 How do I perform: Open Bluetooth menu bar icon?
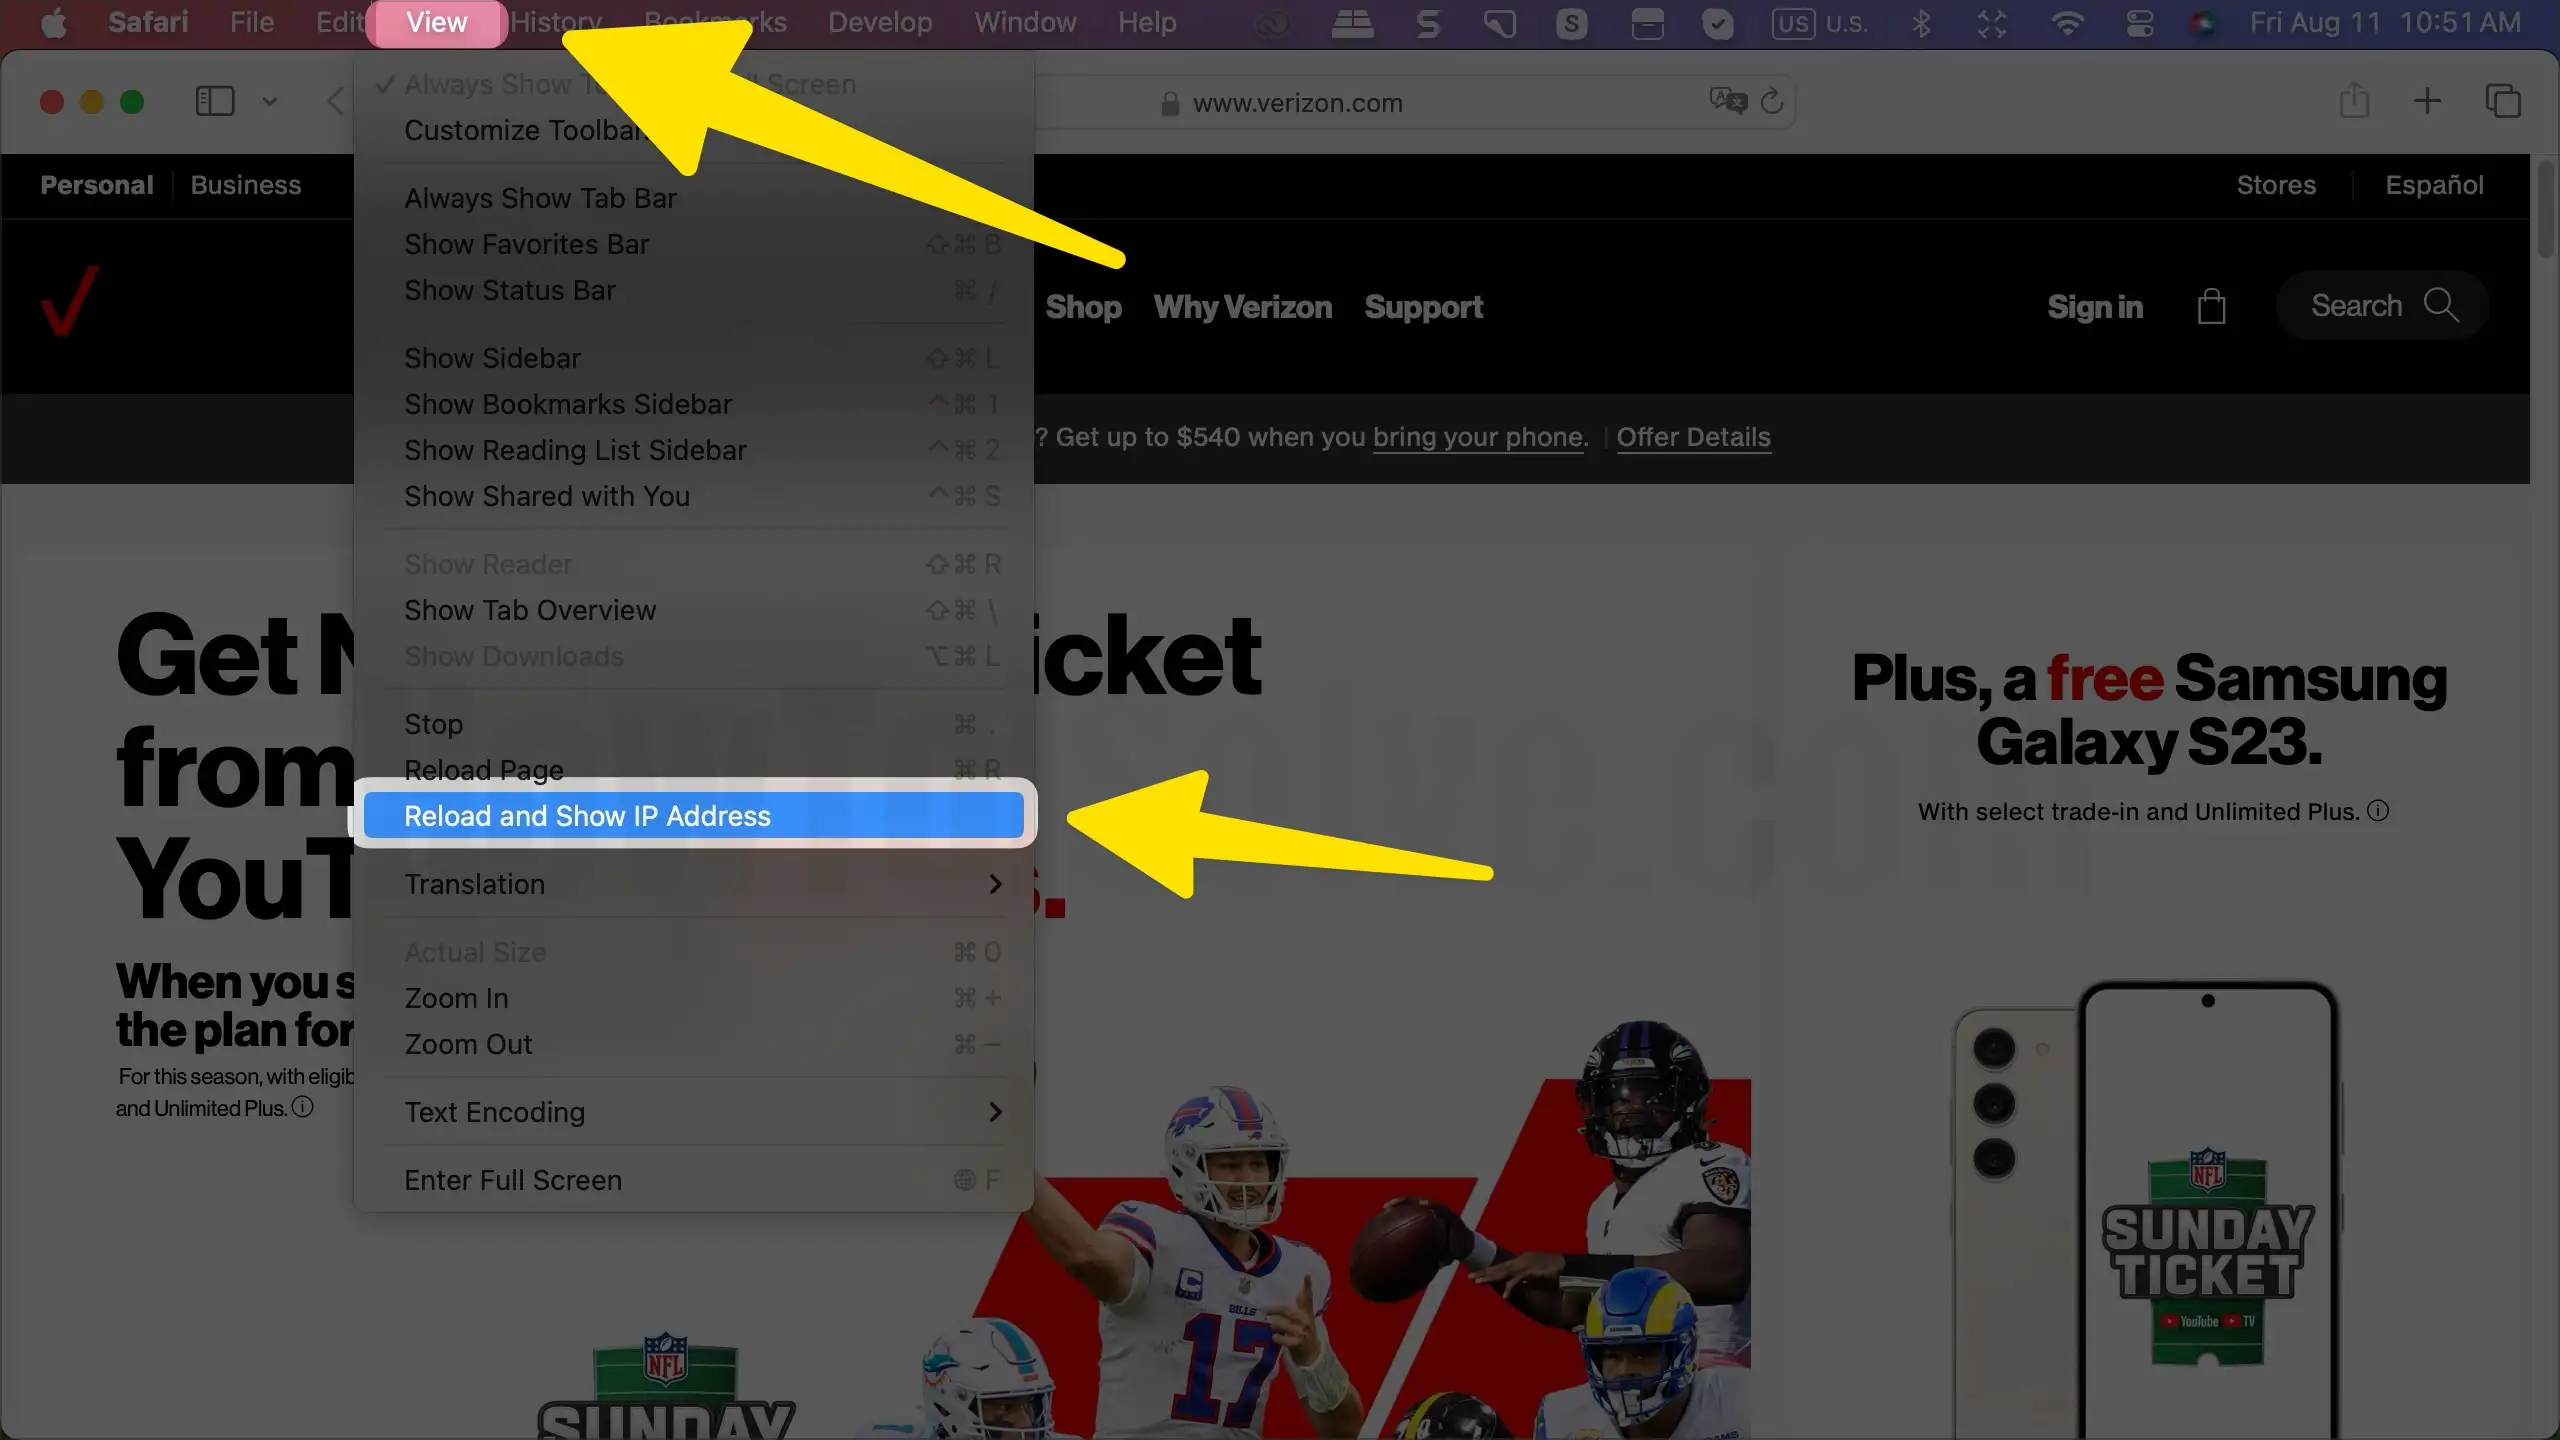click(1921, 22)
